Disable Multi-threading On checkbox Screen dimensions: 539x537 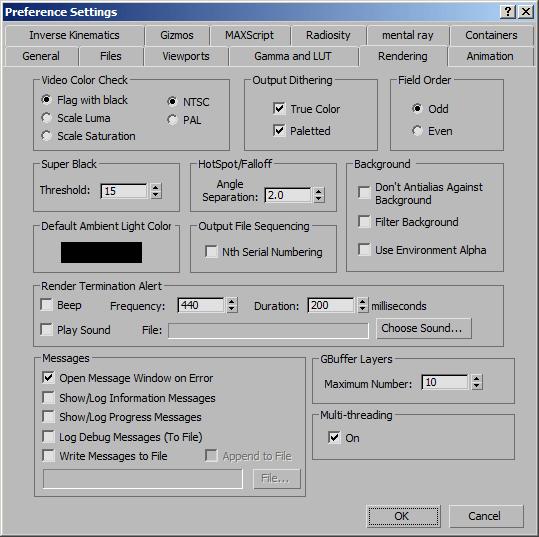coord(334,437)
